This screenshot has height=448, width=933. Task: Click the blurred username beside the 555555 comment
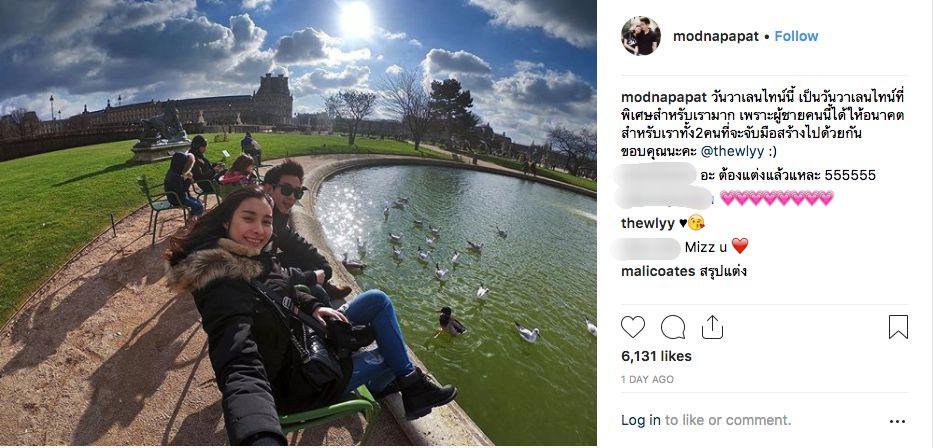pyautogui.click(x=655, y=174)
